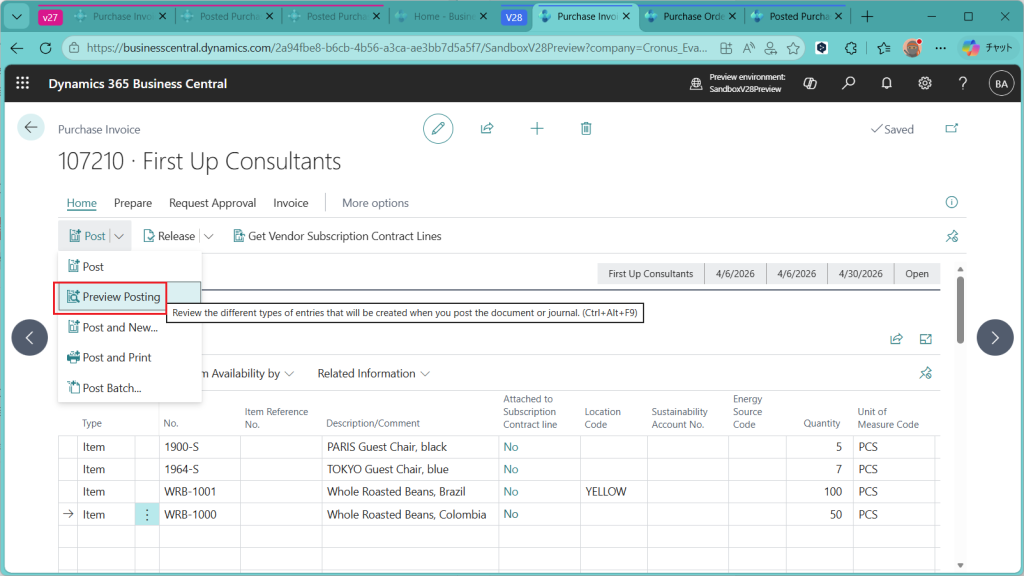Open the settings gear icon

pos(925,84)
